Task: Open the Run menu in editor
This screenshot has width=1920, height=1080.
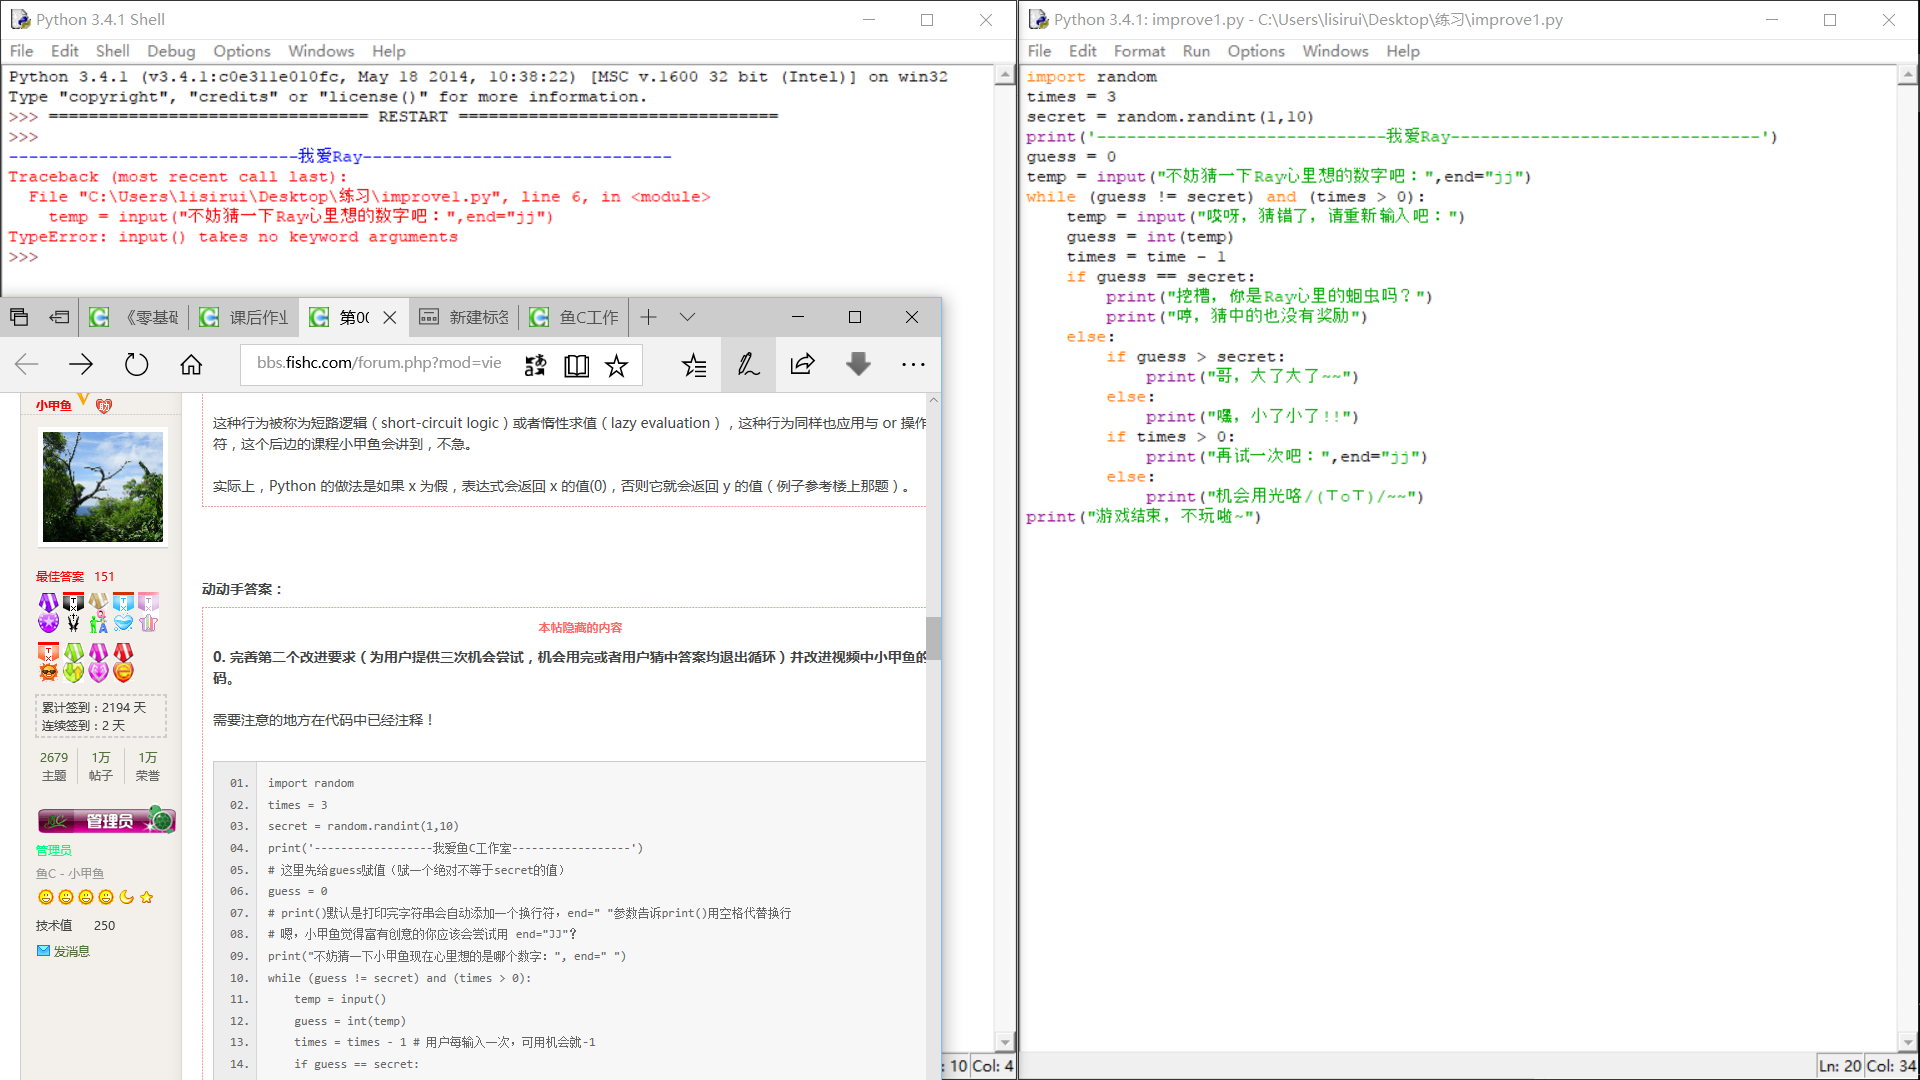Action: [x=1195, y=51]
